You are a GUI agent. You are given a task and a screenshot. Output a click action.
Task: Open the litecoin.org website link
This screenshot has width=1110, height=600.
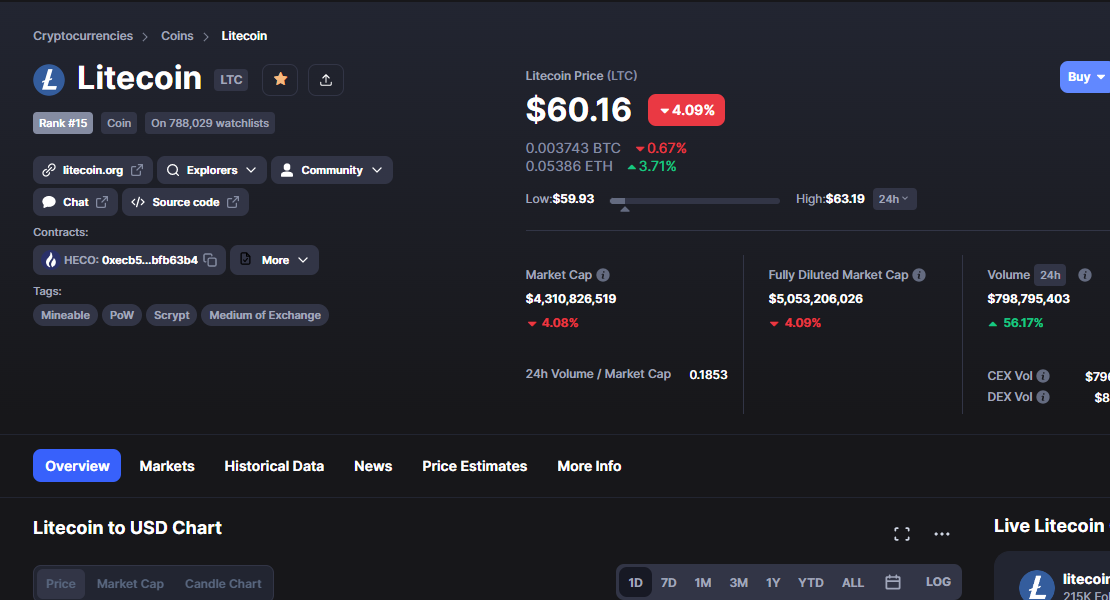(93, 170)
